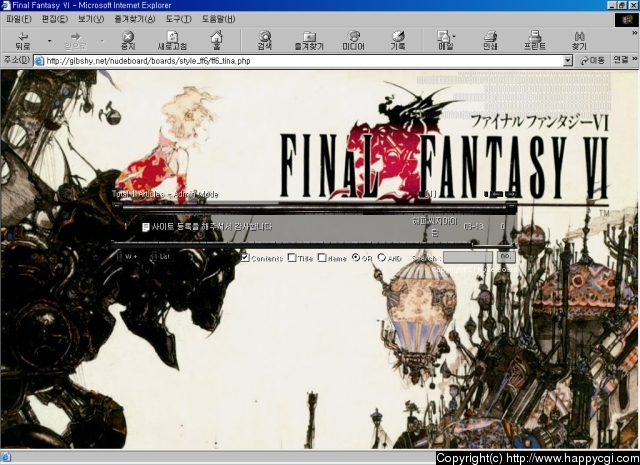Click the 해피씨지아이 author name
This screenshot has width=640, height=465.
point(435,227)
